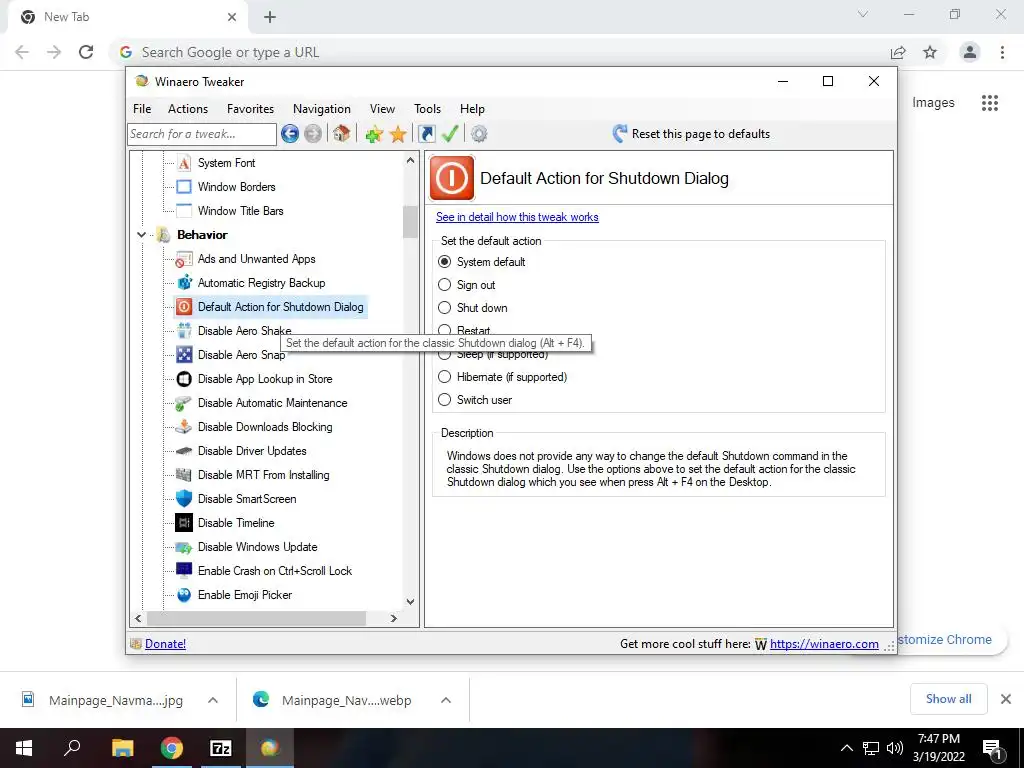Select the Switch user radio option
Viewport: 1024px width, 768px height.
coord(445,400)
